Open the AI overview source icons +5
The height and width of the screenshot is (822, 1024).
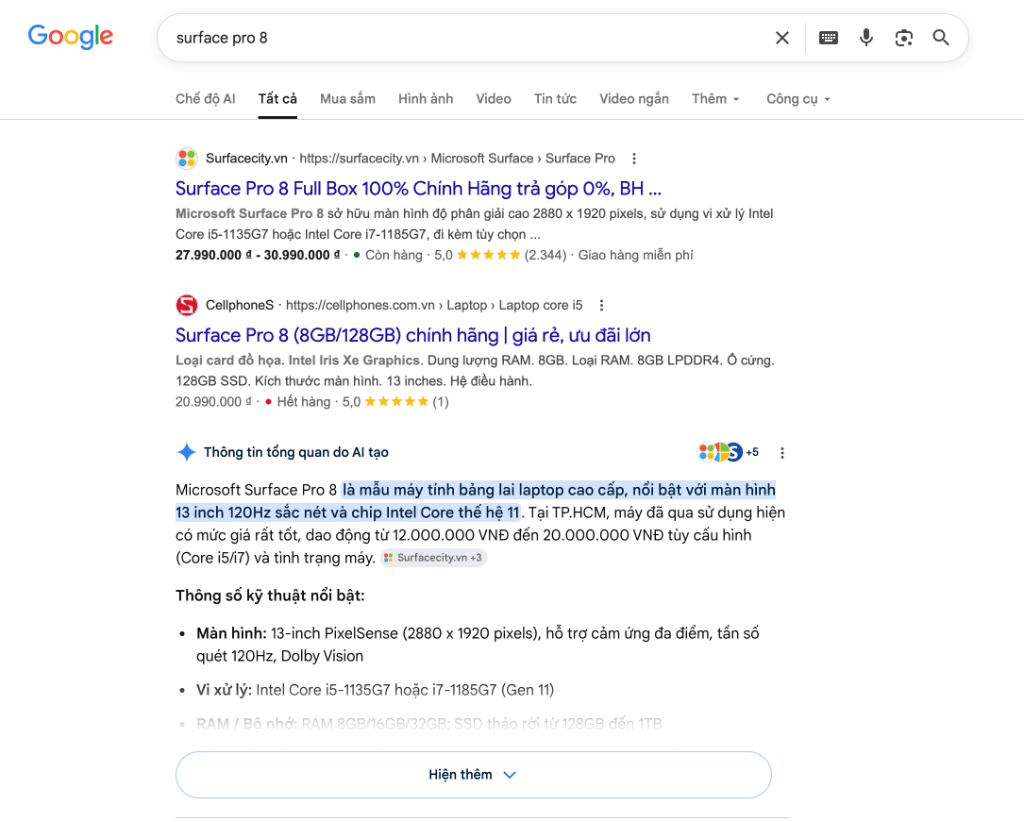point(728,452)
